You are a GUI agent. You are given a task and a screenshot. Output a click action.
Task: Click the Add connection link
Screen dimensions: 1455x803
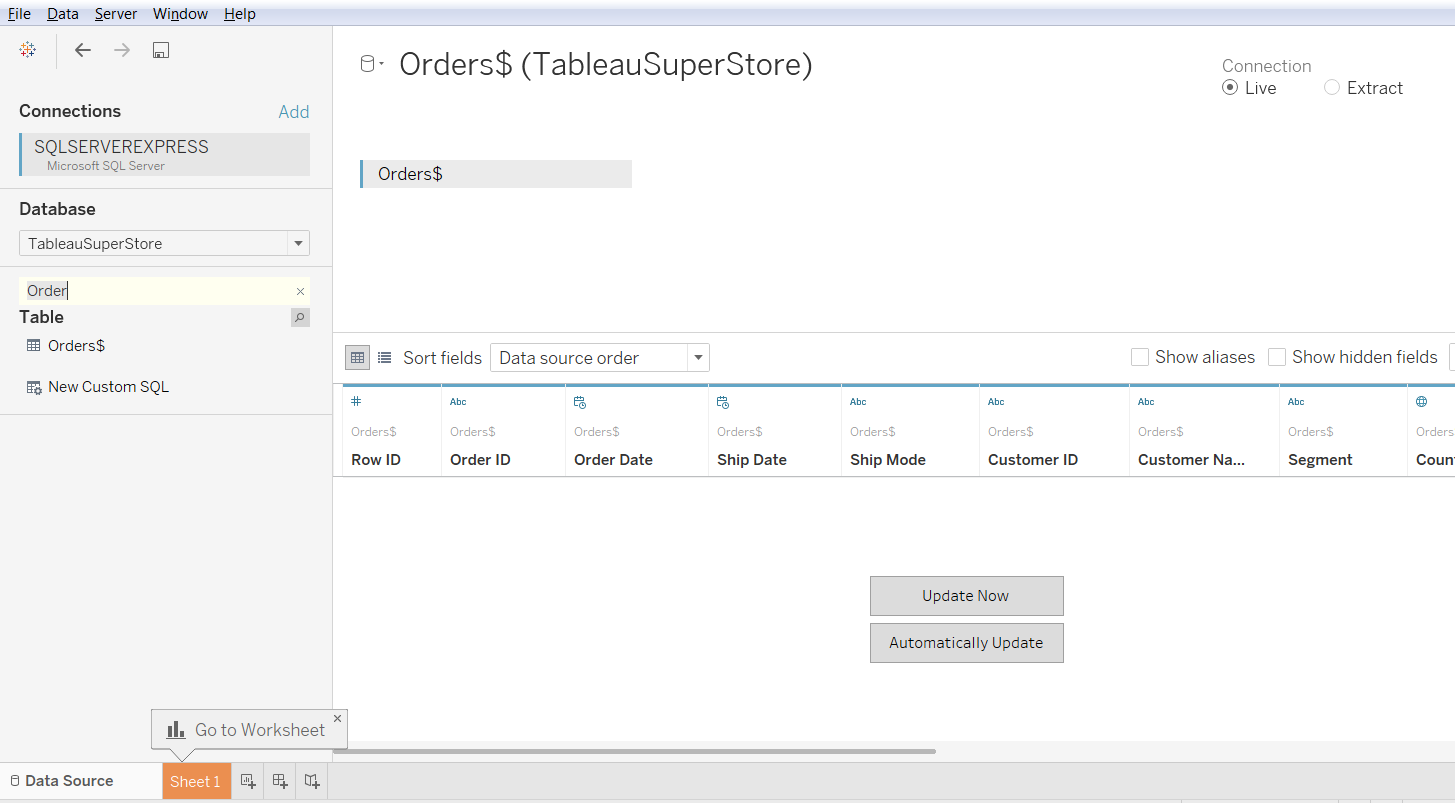coord(294,112)
